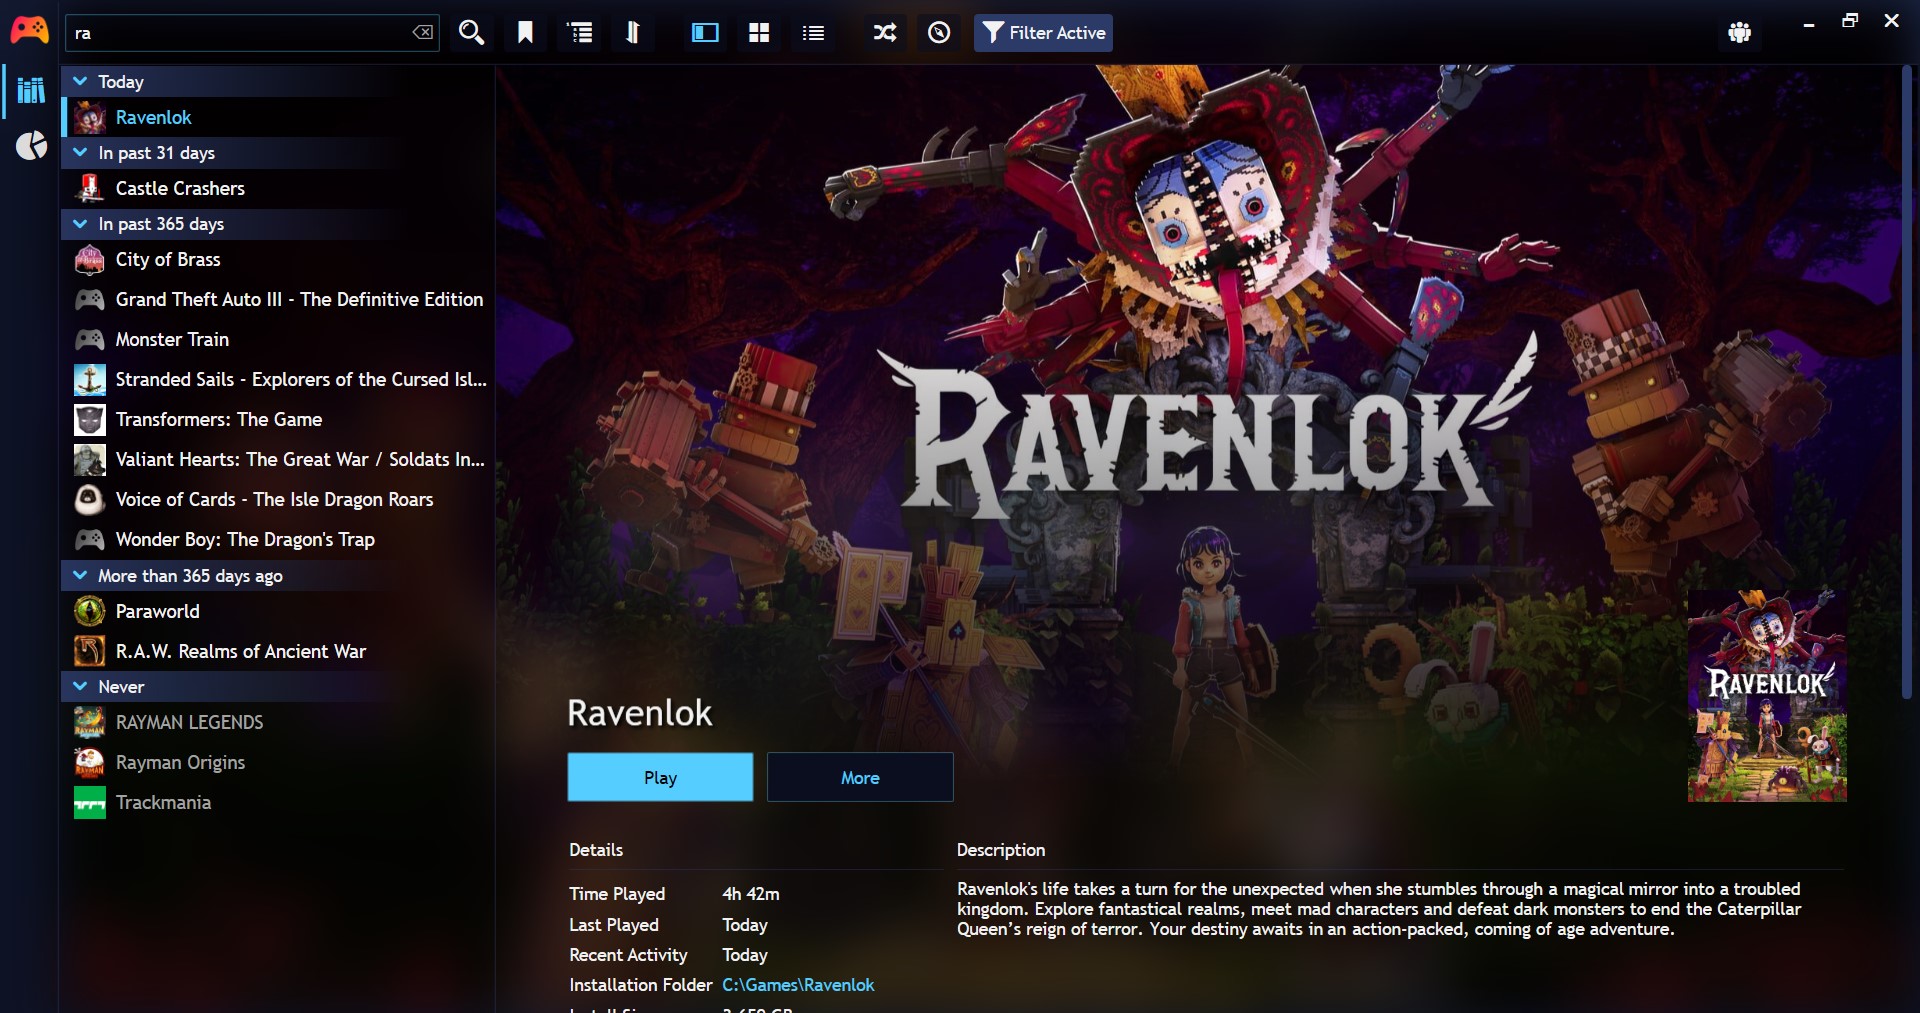Open the More options button
Viewport: 1920px width, 1013px height.
(860, 777)
